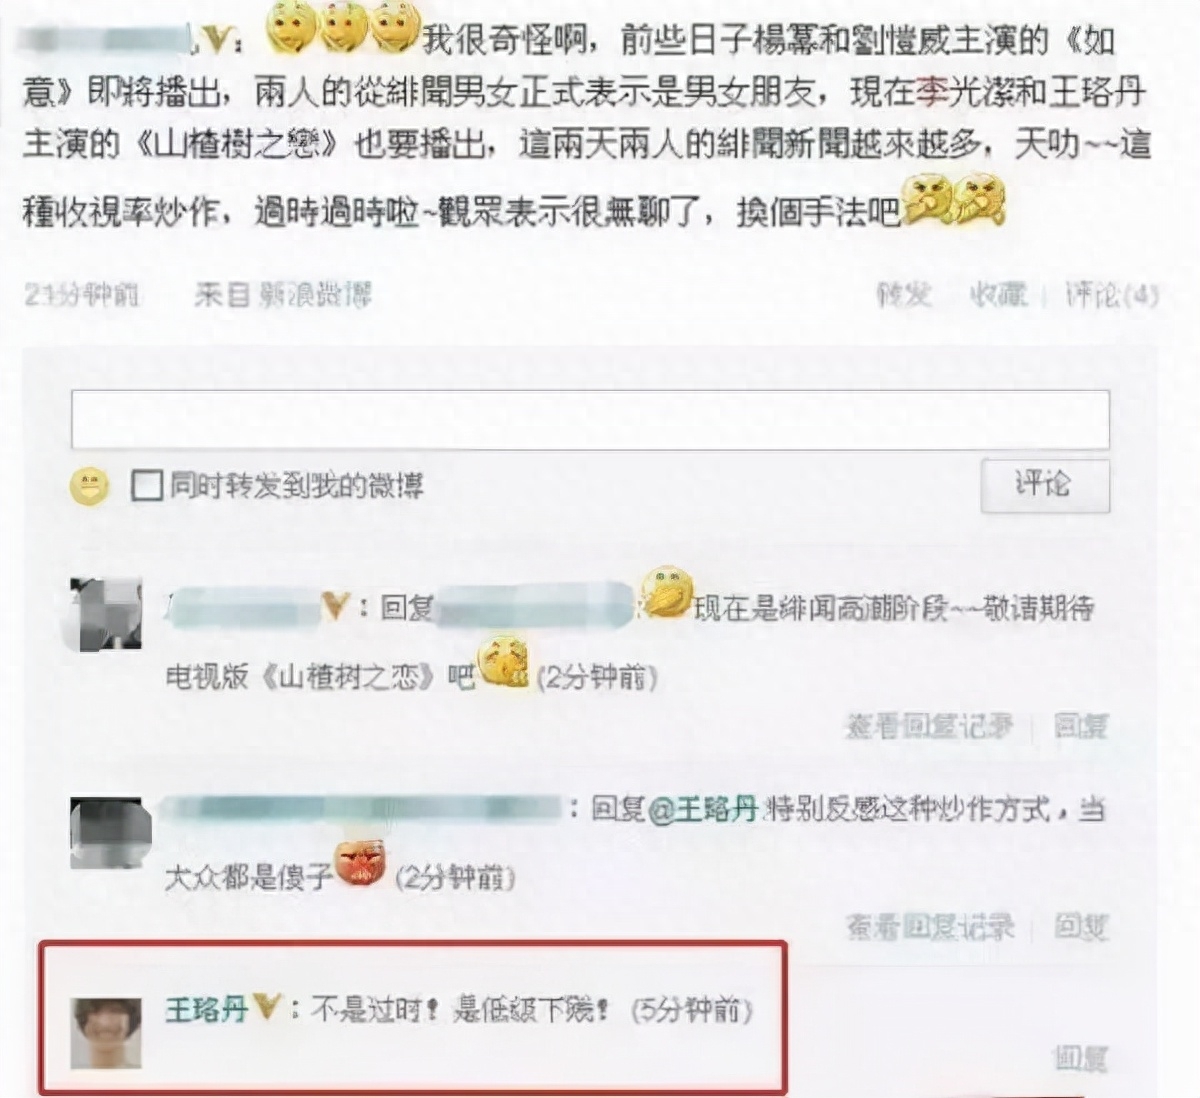The height and width of the screenshot is (1098, 1200).
Task: Click the 评论 submit button
Action: pos(1044,486)
